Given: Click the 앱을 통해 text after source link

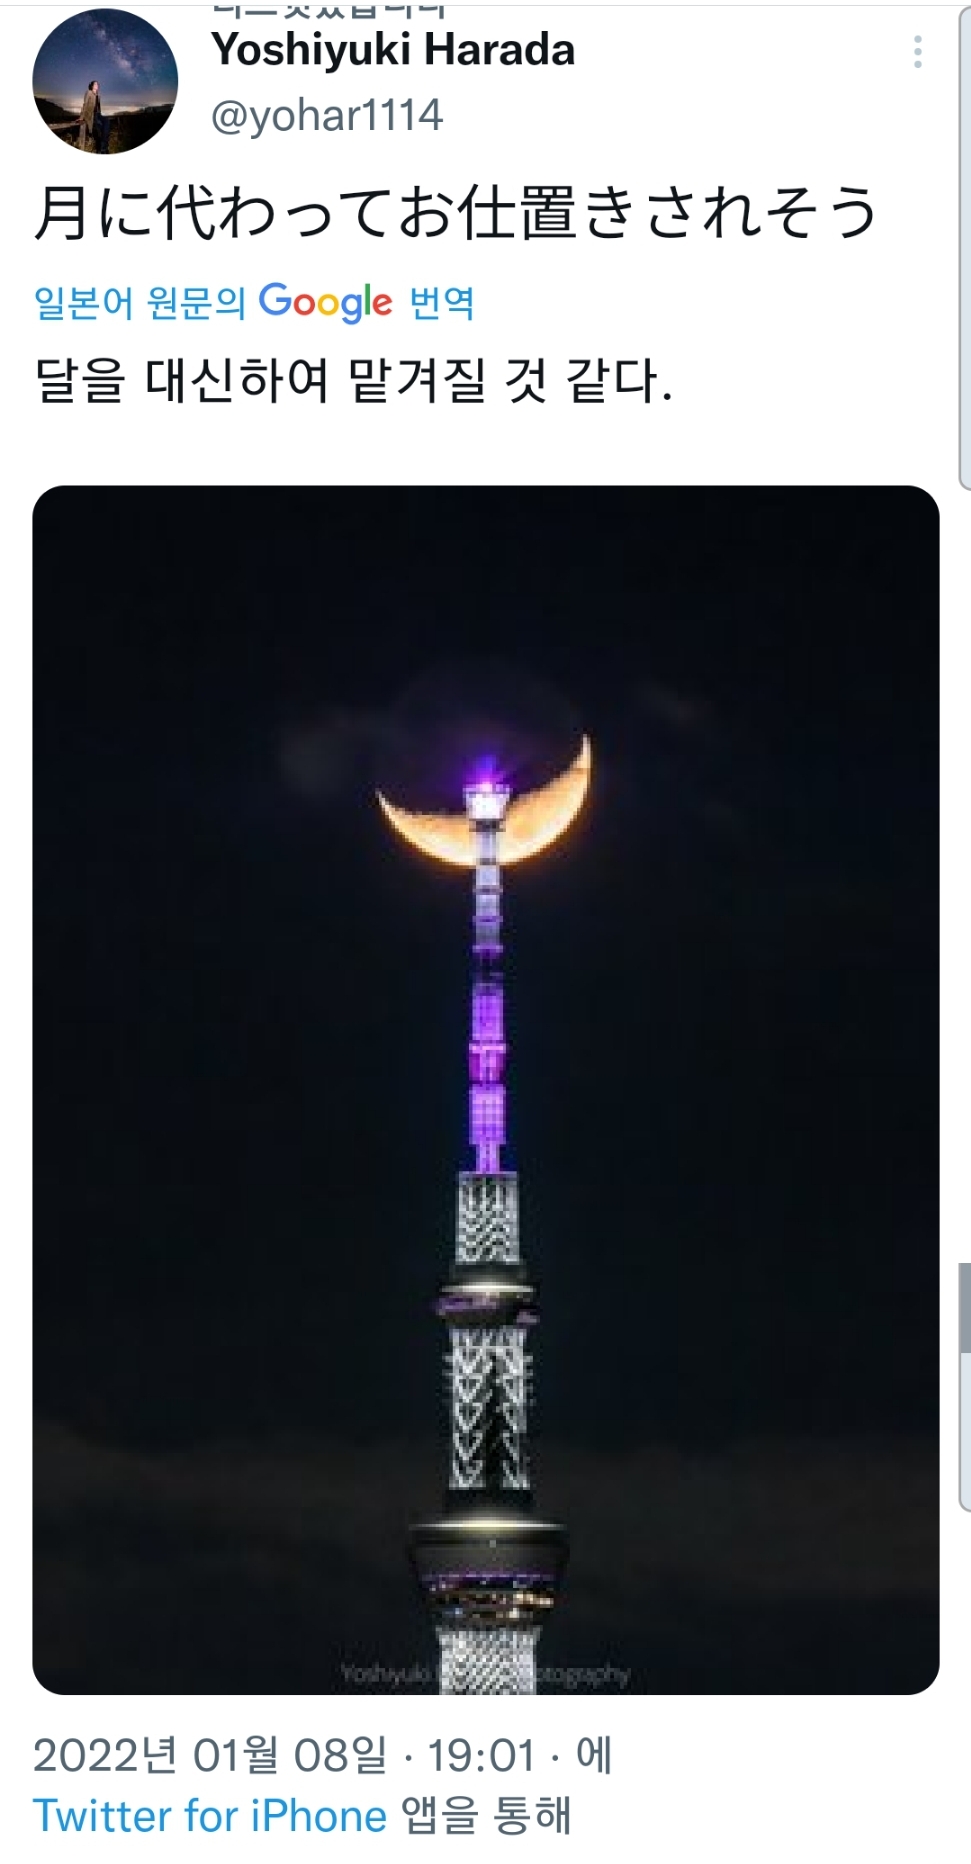Looking at the screenshot, I should click(x=486, y=1816).
